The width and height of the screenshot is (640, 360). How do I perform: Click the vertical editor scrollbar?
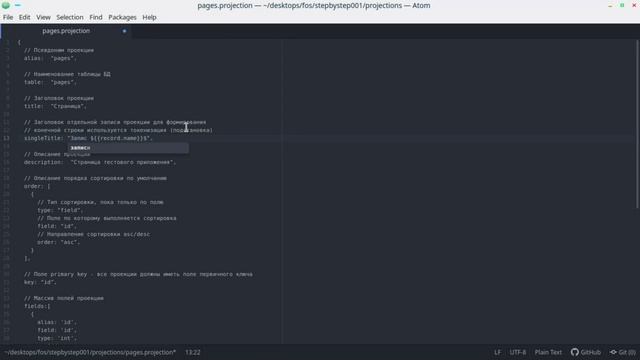point(638,124)
